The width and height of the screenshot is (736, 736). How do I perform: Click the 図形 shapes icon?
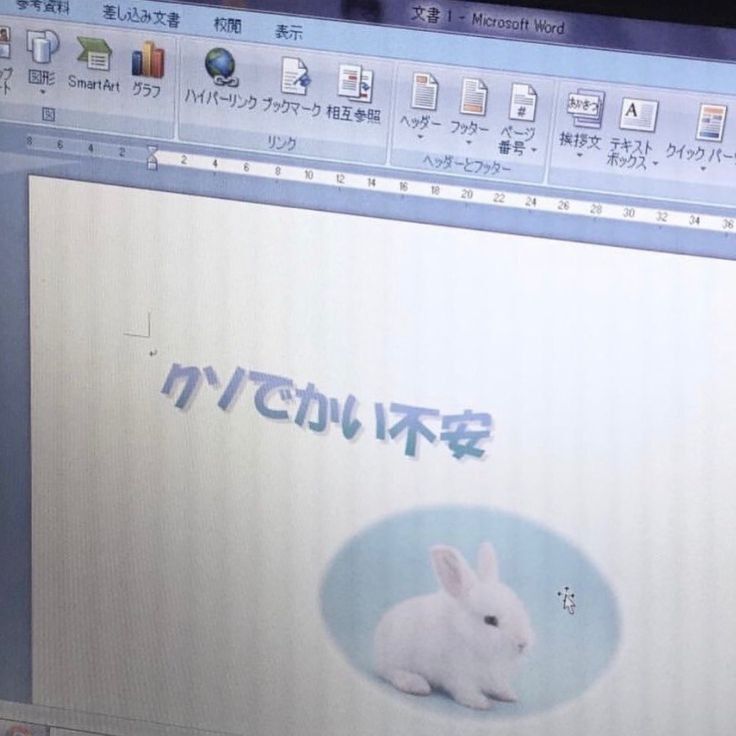(42, 49)
